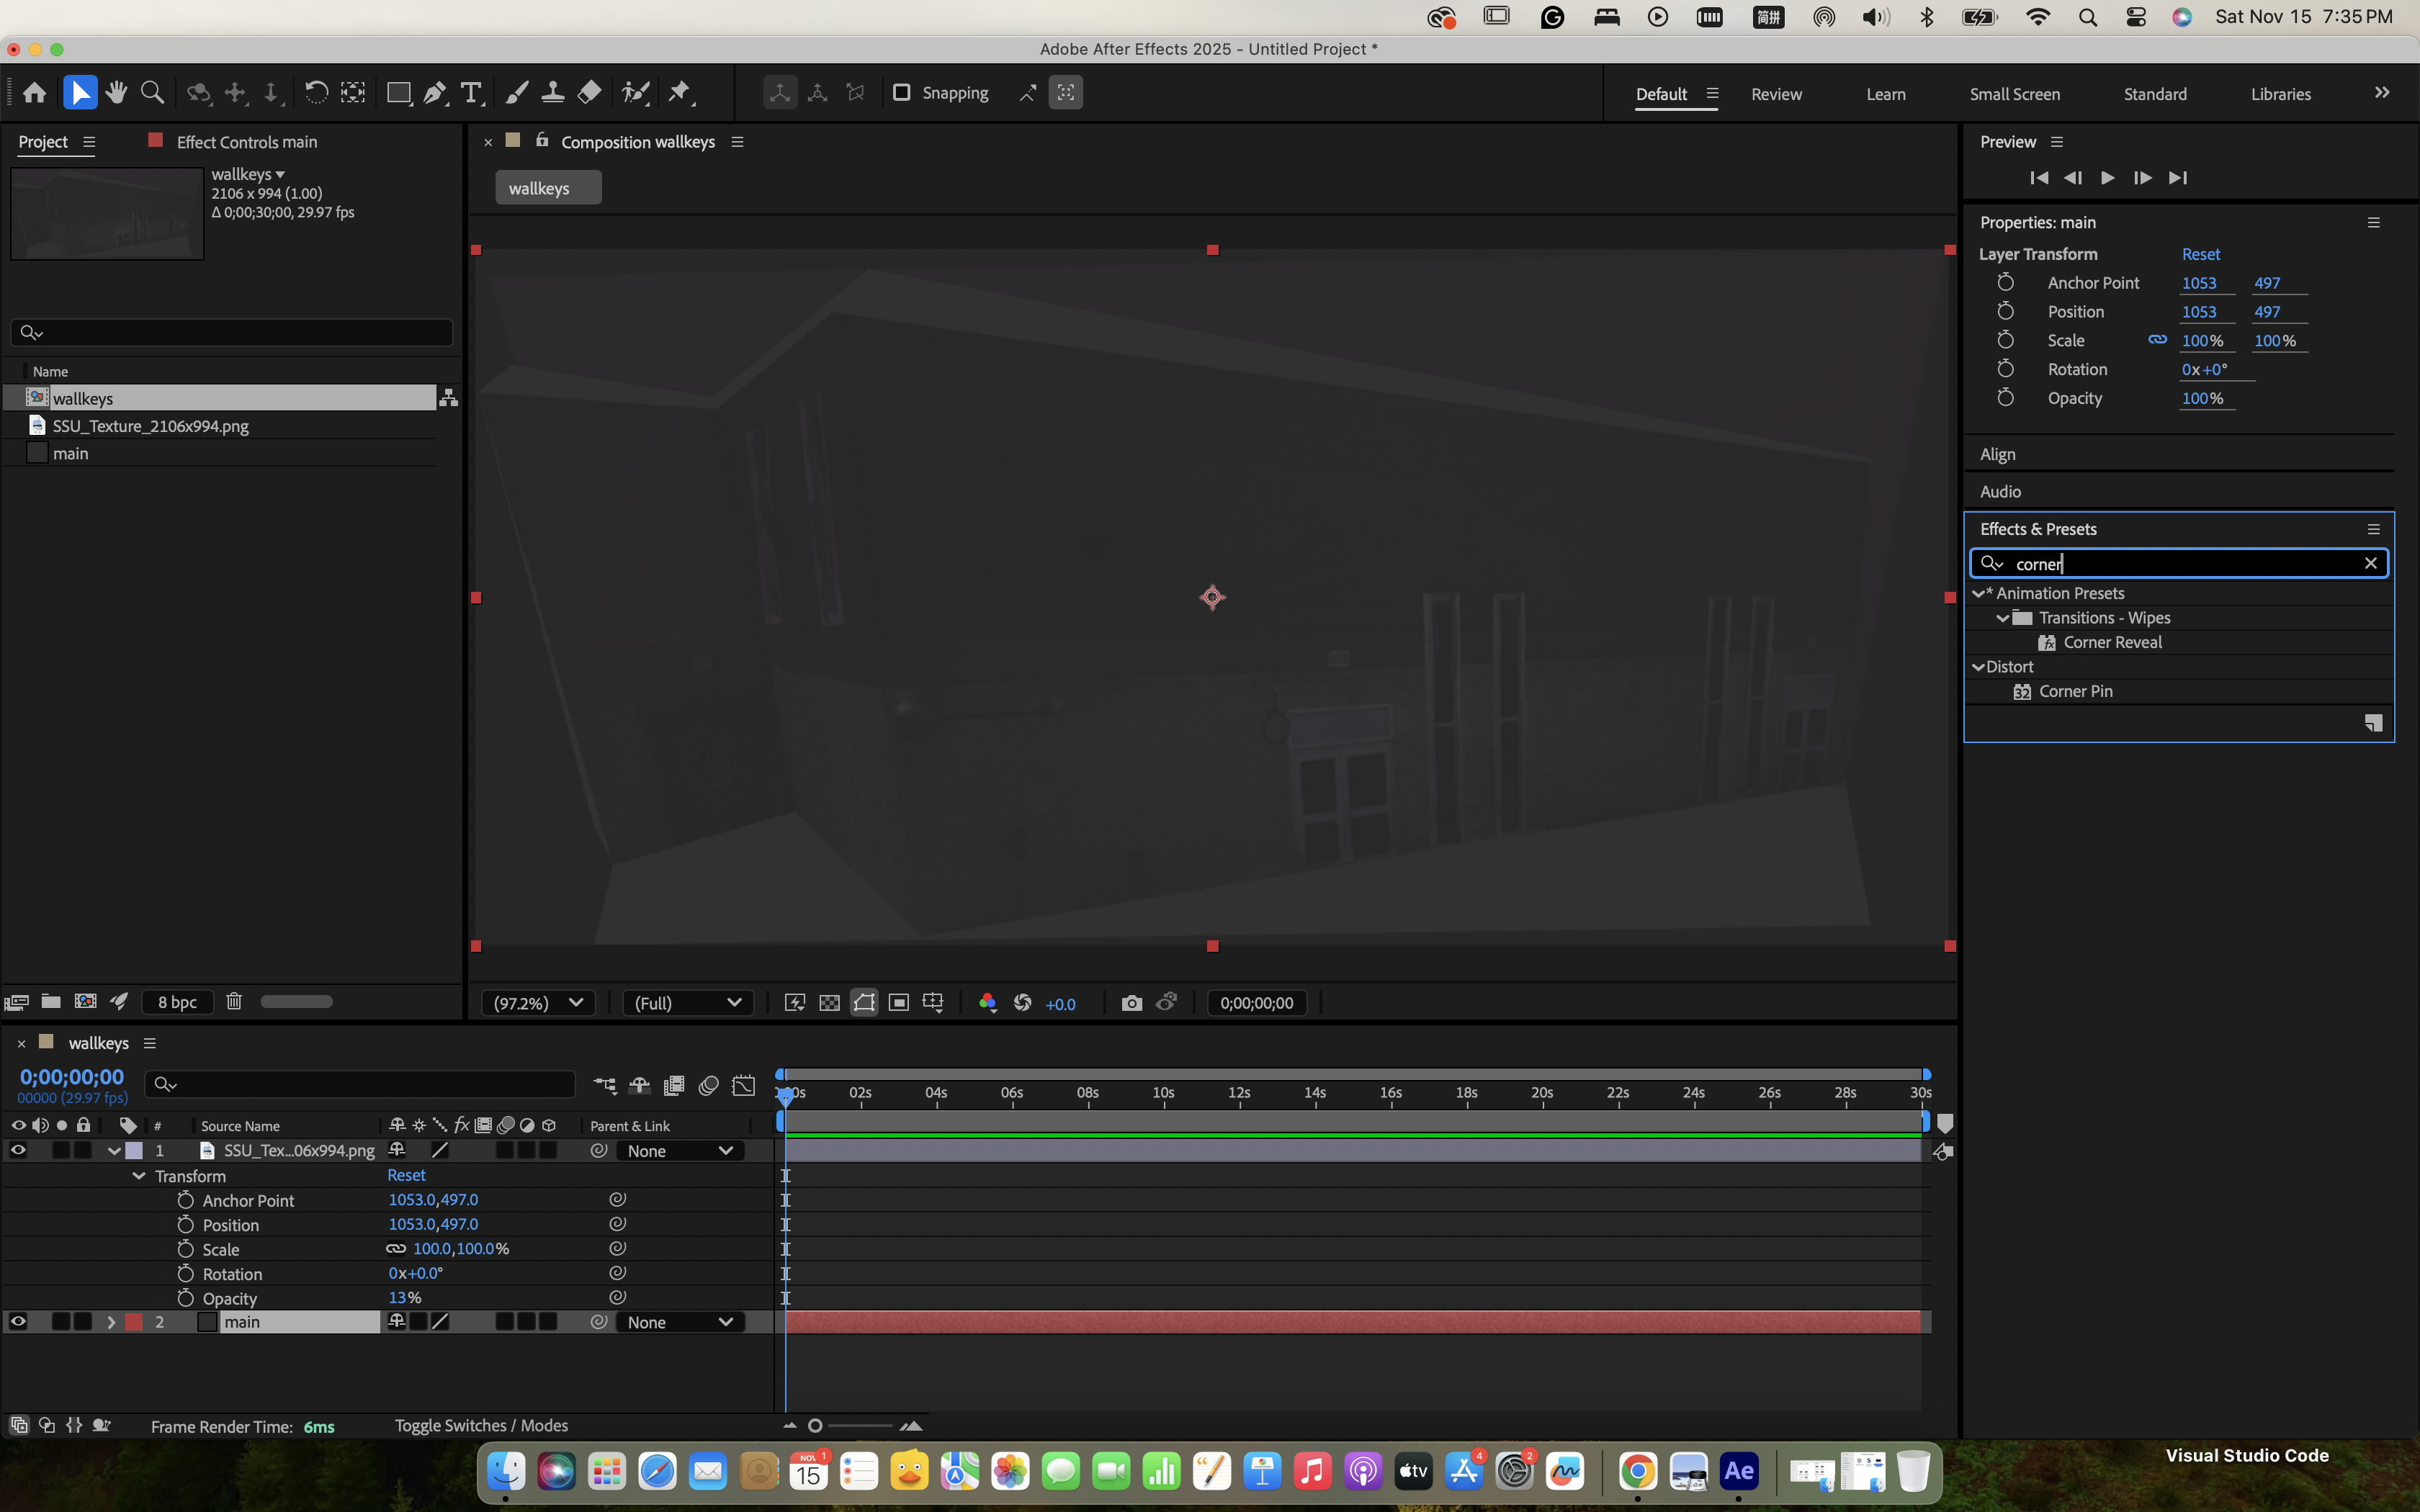Click the Position stopwatch in Properties panel
Screen dimensions: 2420x1512
tap(2005, 311)
